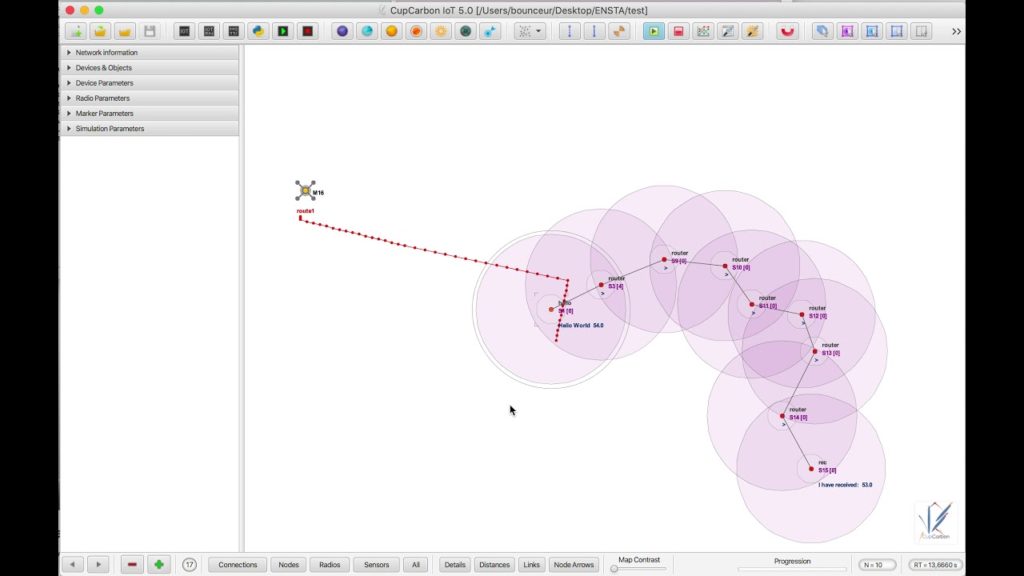Click the second vertical line icon

[x=594, y=31]
